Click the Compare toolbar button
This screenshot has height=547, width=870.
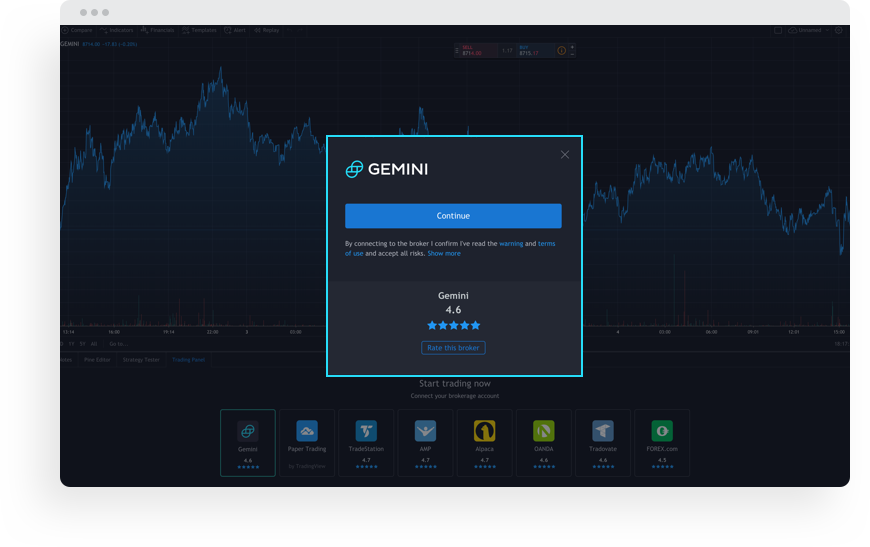click(77, 30)
